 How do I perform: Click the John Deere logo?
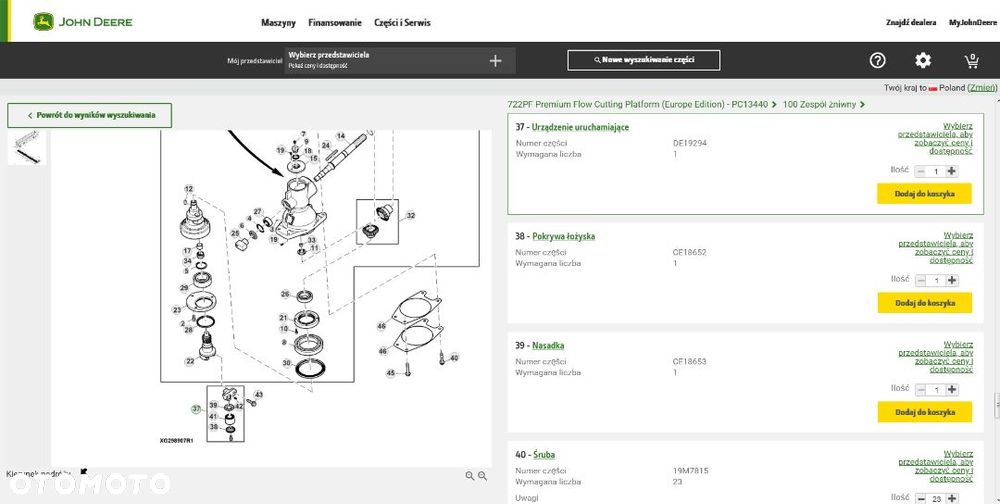pos(83,22)
